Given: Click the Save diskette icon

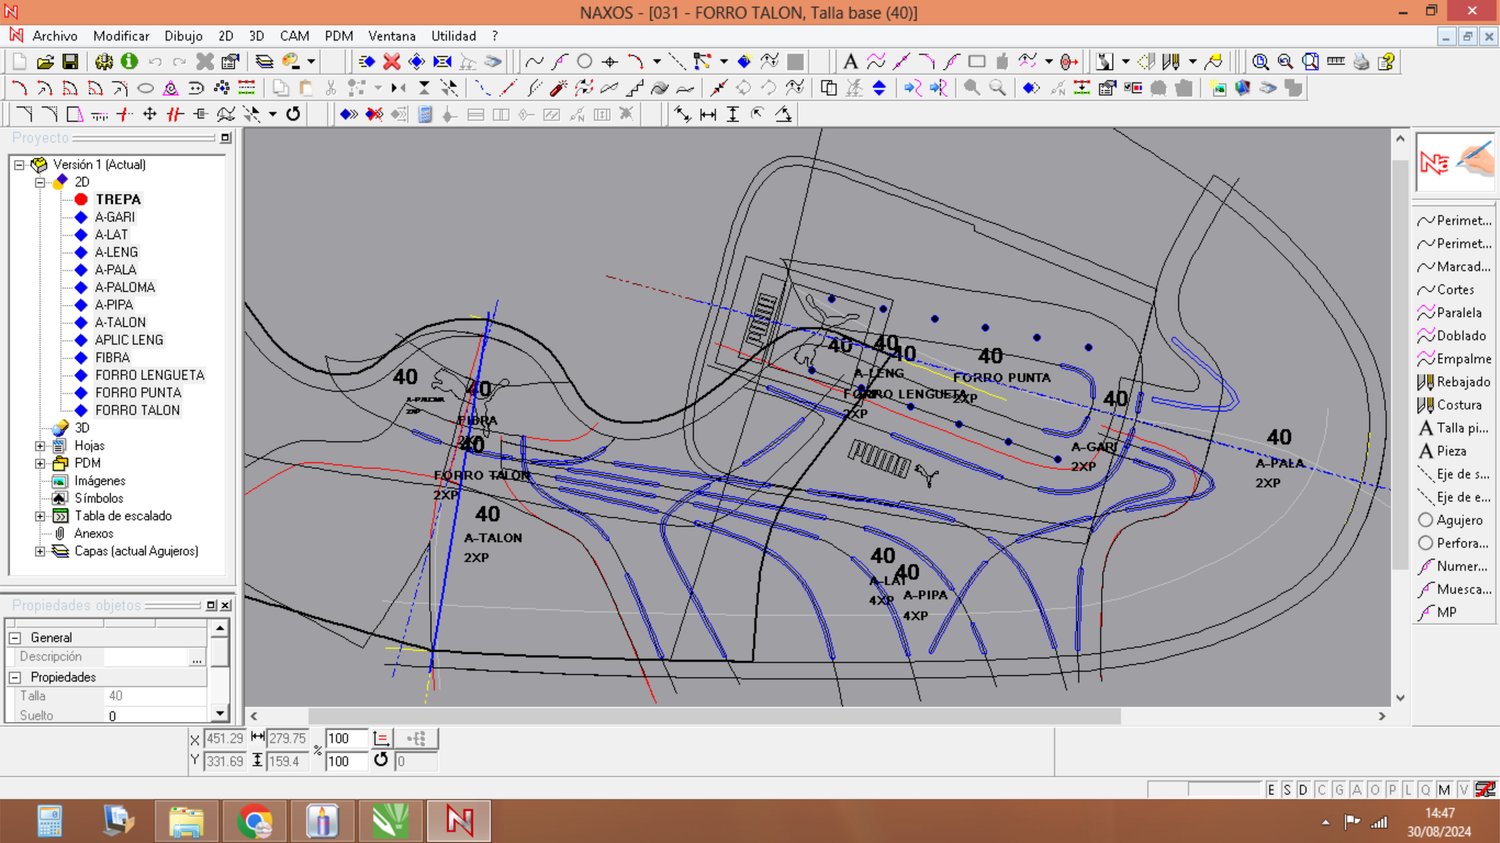Looking at the screenshot, I should point(70,62).
